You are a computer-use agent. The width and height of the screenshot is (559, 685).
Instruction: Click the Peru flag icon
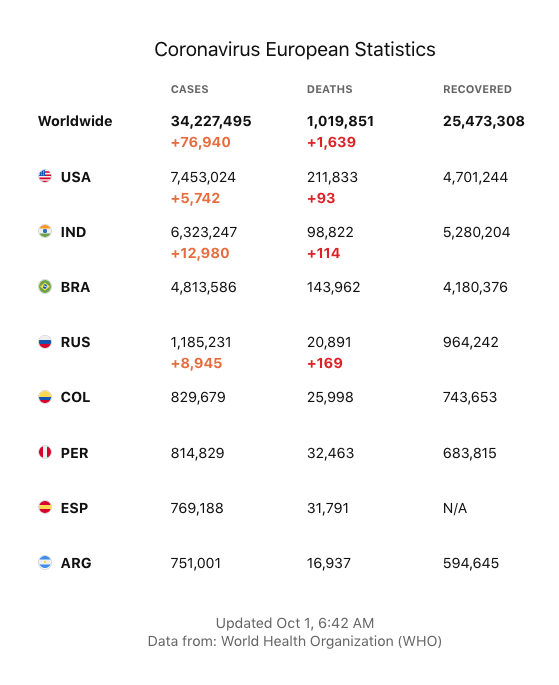click(x=45, y=452)
